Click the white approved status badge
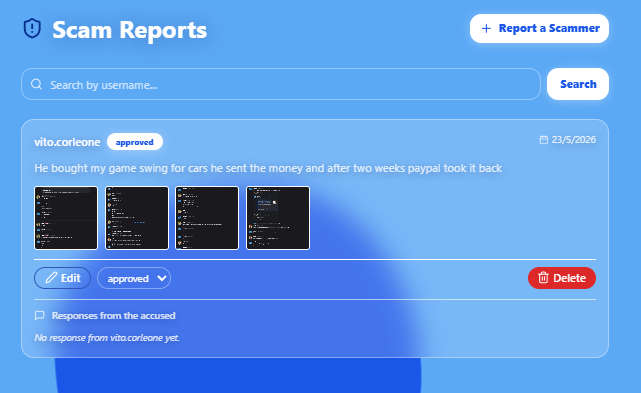The width and height of the screenshot is (641, 393). [x=135, y=142]
